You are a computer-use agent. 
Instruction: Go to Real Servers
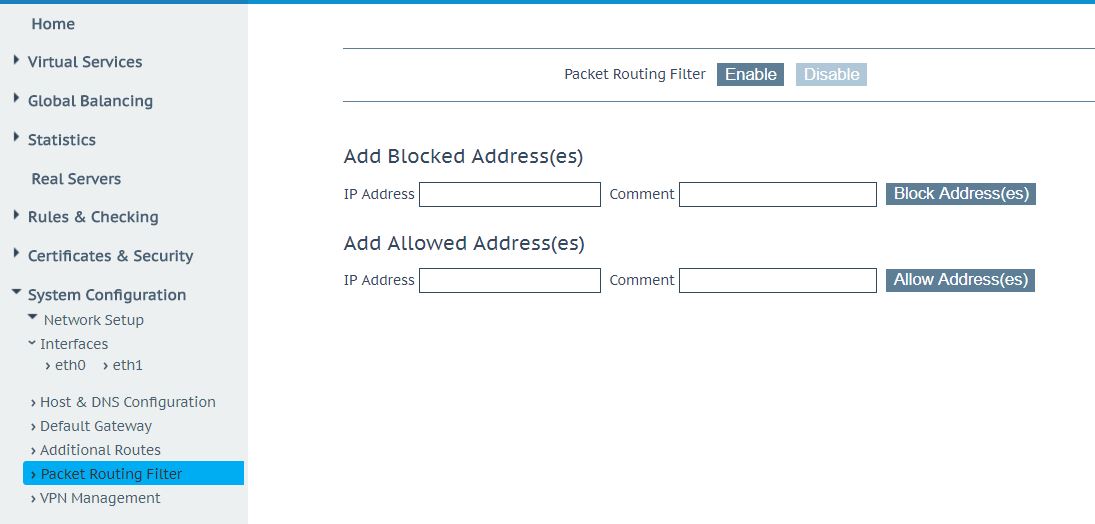(76, 179)
